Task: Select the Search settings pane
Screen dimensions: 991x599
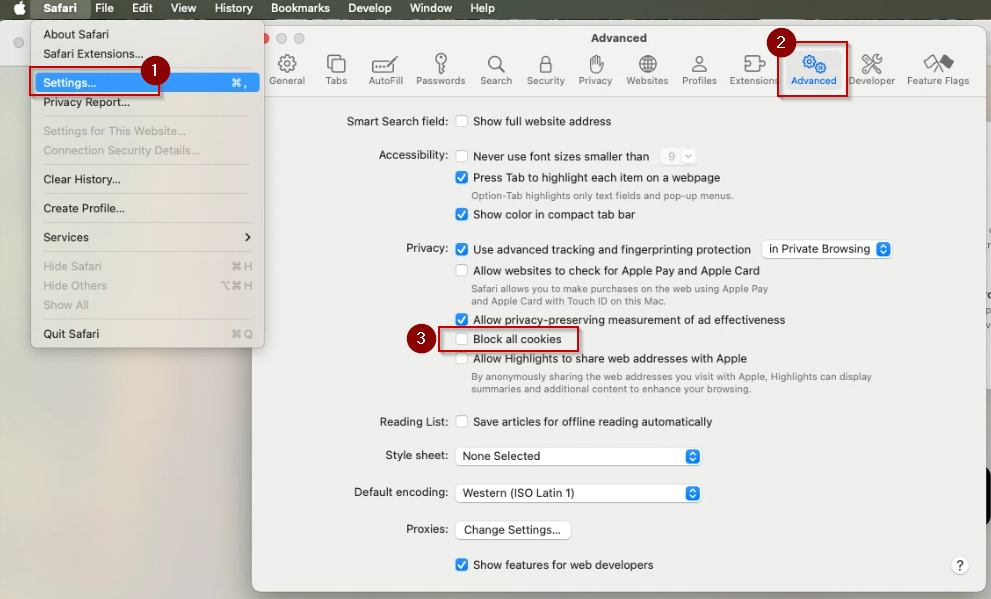Action: click(x=496, y=67)
